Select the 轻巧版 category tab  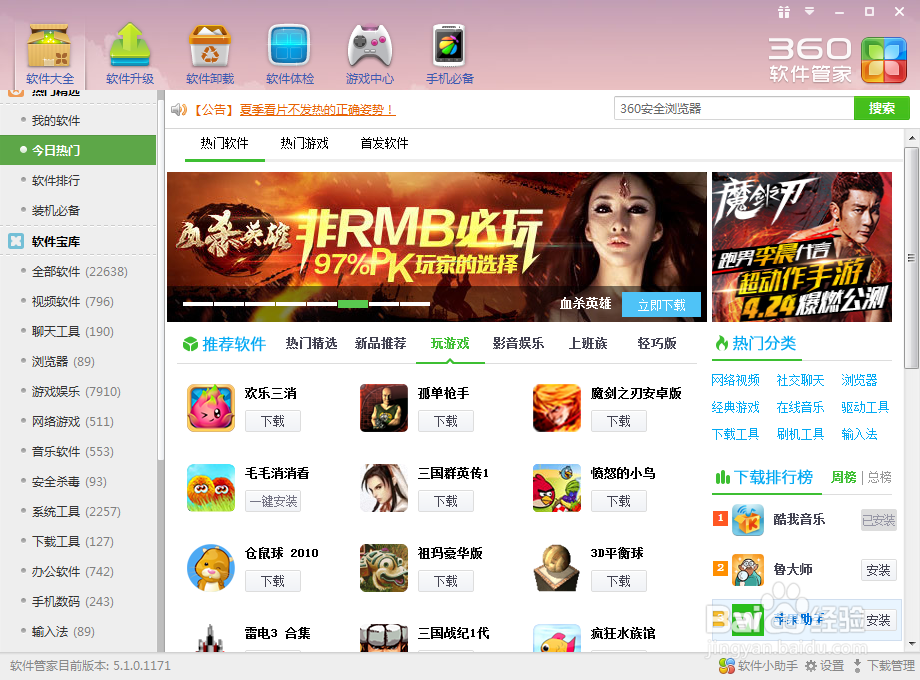click(x=657, y=343)
